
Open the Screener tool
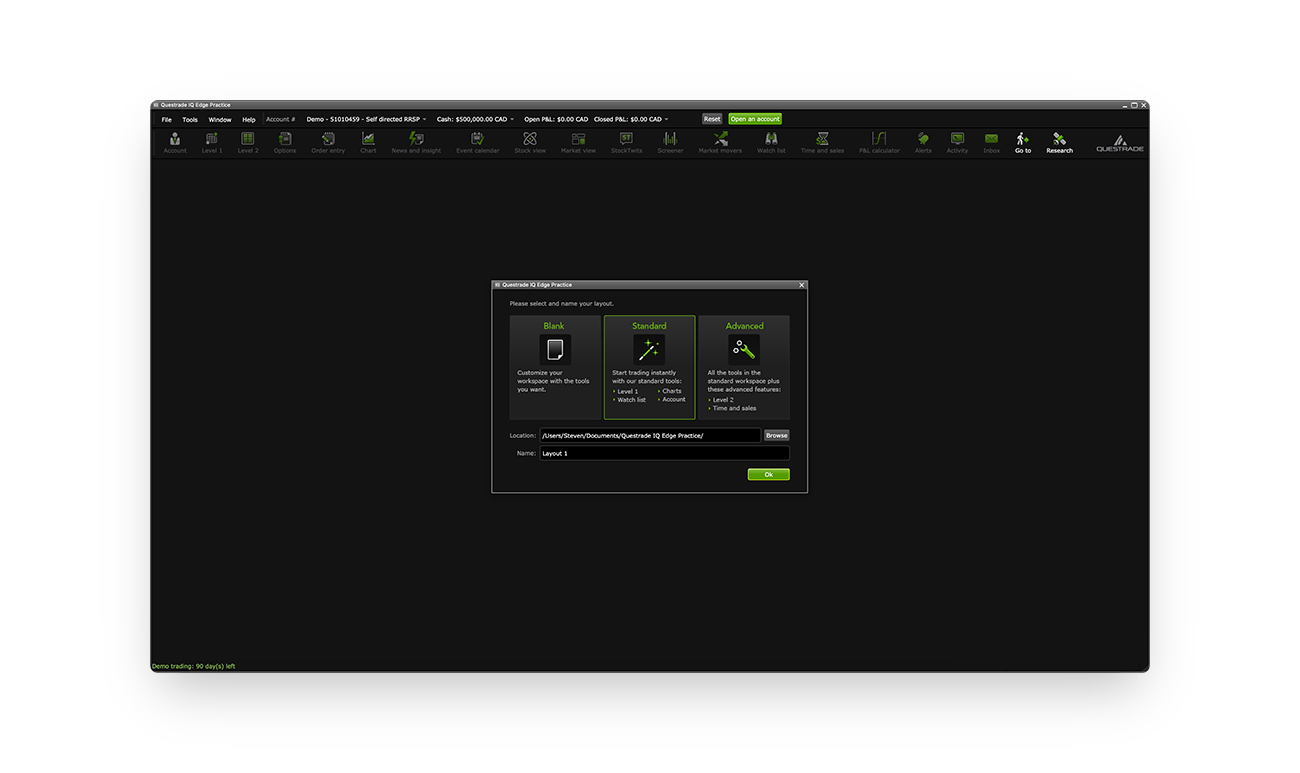(670, 142)
